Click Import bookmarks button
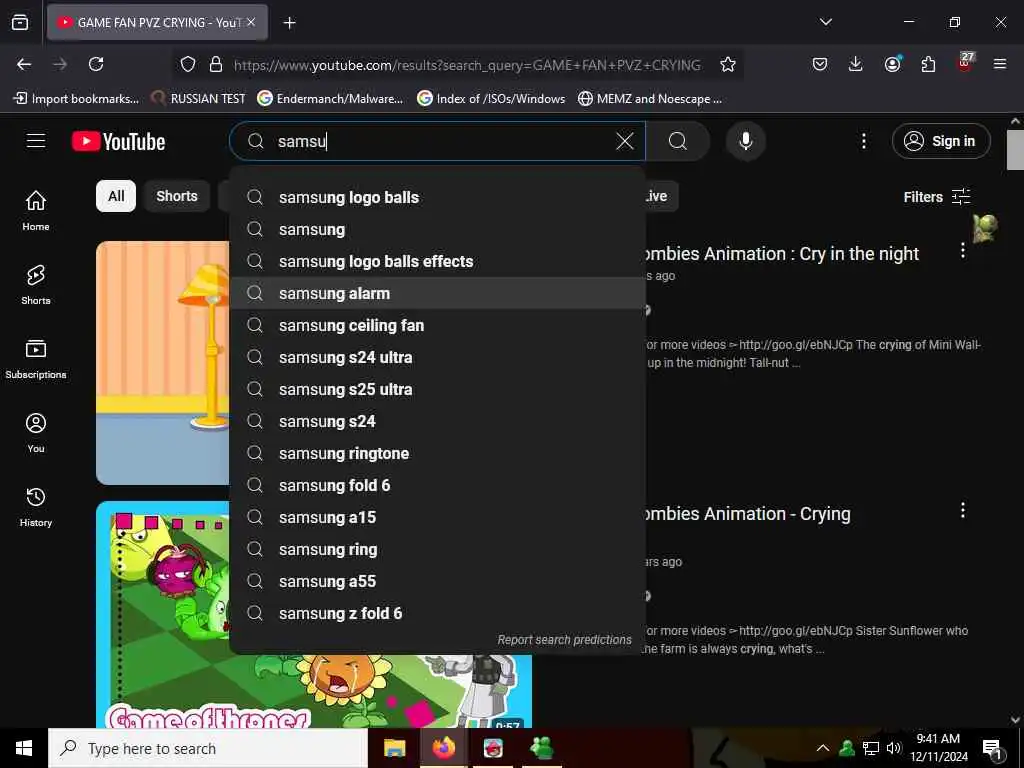Viewport: 1024px width, 768px height. (76, 99)
